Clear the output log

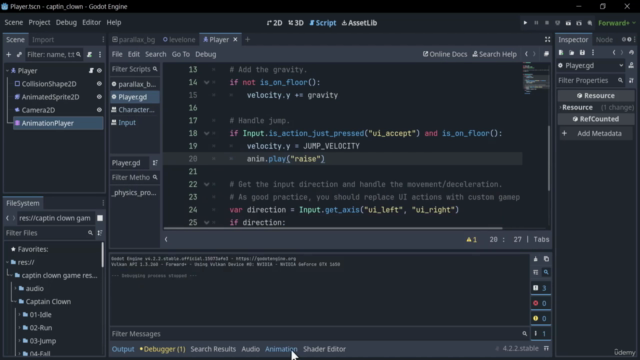tap(536, 259)
